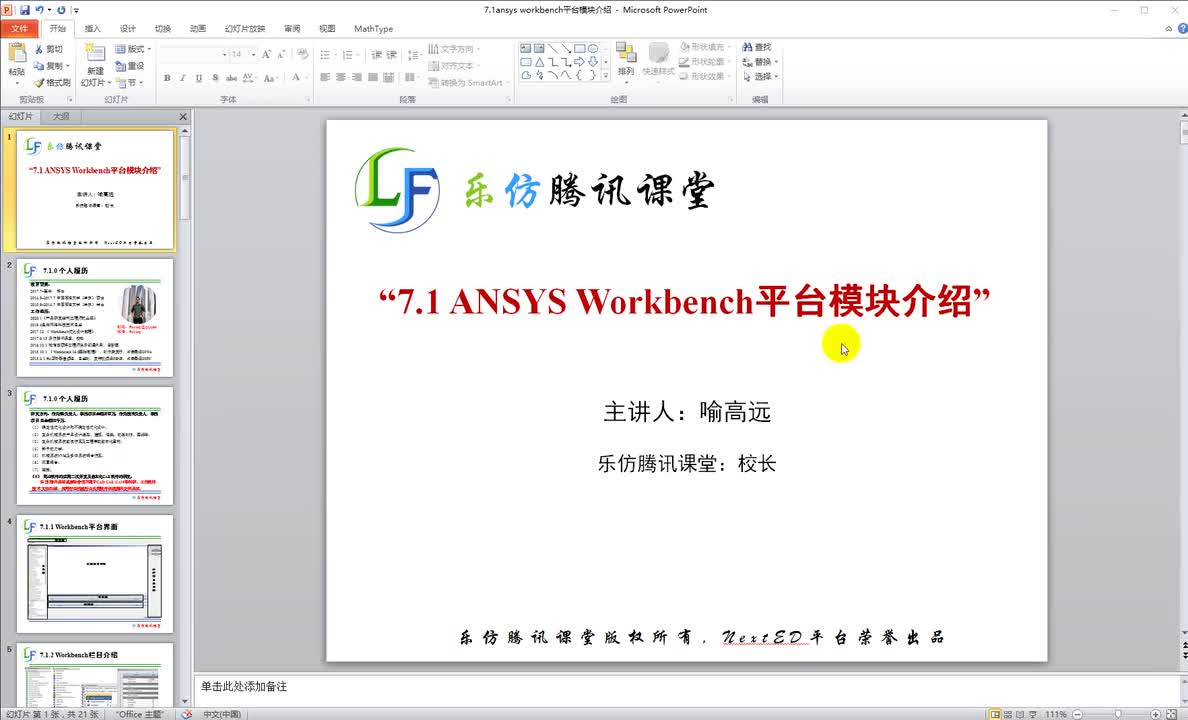Activate the 格式刷 format painter
The width and height of the screenshot is (1188, 720).
53,83
